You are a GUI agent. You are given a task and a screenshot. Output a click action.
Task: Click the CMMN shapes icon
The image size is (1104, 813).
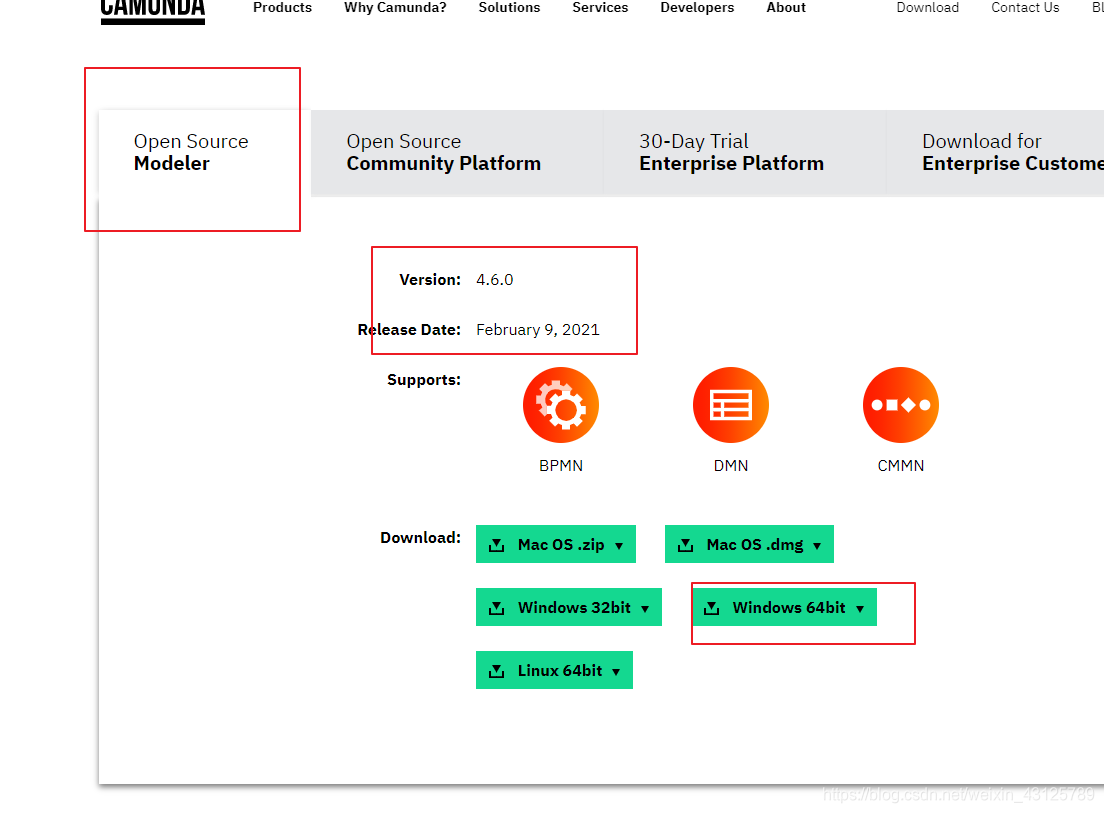click(901, 405)
